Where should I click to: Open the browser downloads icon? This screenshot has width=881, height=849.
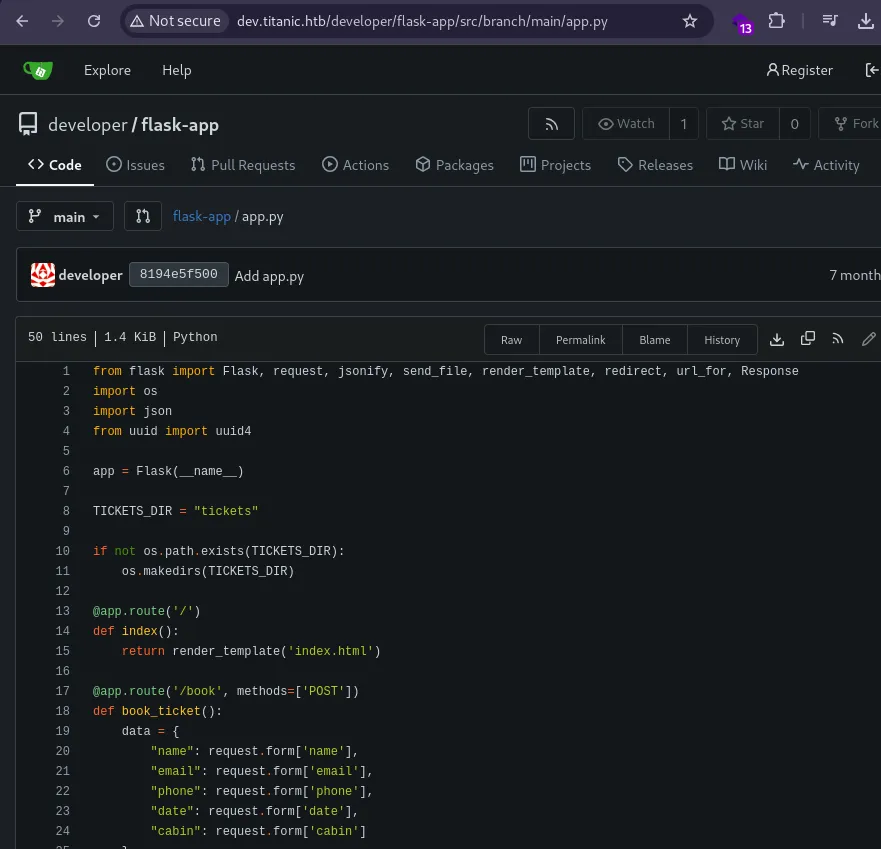click(x=866, y=21)
